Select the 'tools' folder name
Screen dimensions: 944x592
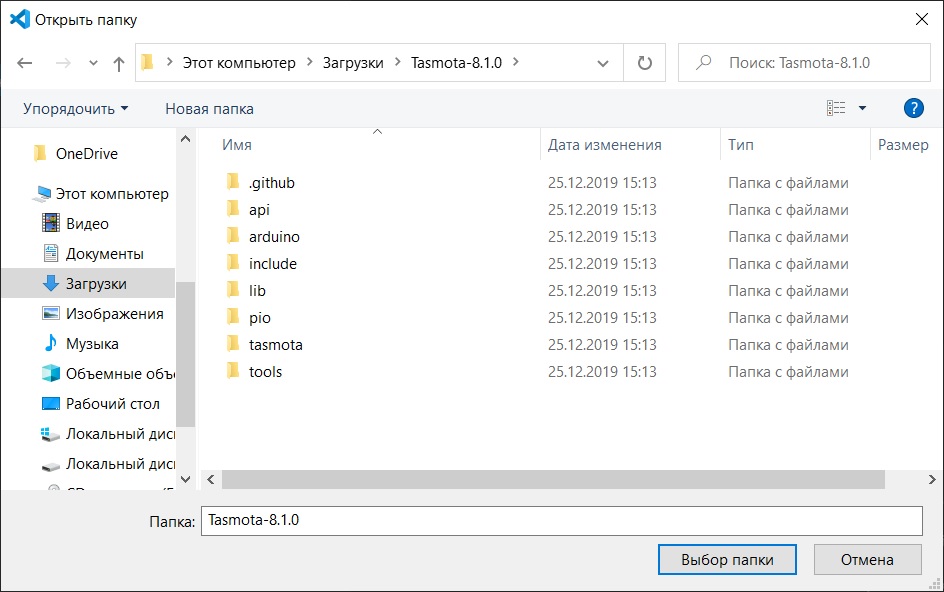[265, 372]
